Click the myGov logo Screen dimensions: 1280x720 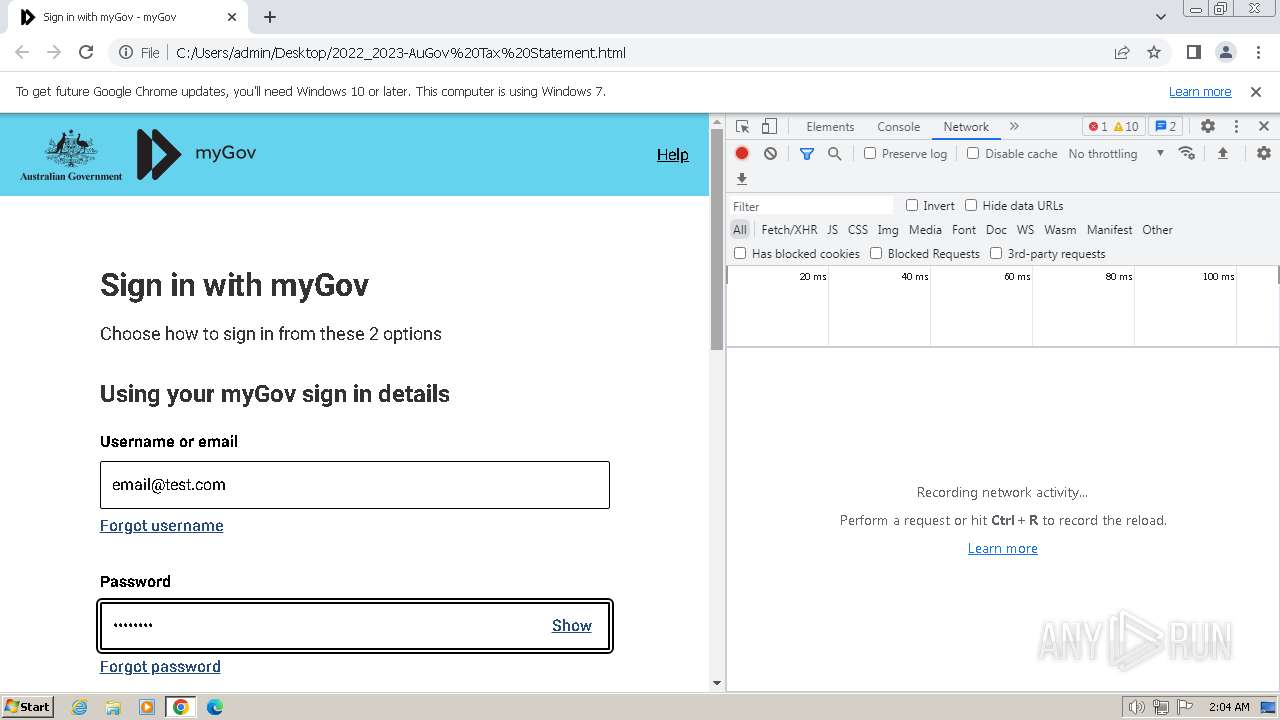click(196, 154)
